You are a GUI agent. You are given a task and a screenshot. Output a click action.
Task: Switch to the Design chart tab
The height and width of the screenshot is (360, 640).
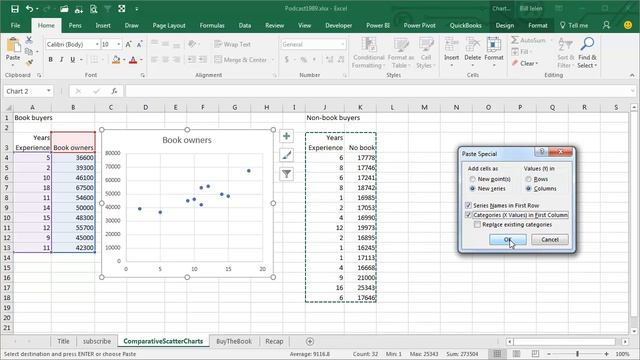(504, 25)
